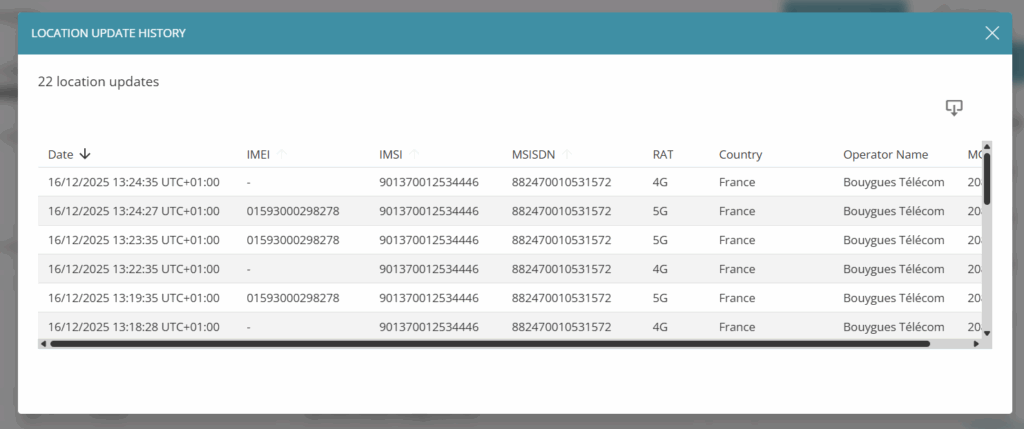Sort by MSISDN using its arrow icon
1024x429 pixels.
pyautogui.click(x=567, y=154)
